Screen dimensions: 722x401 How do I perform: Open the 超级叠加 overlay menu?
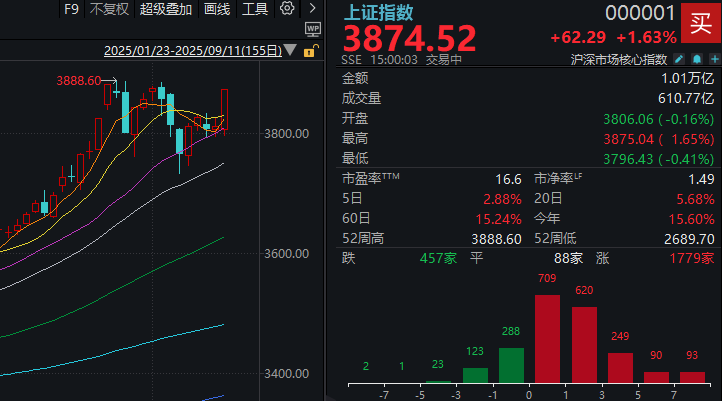point(165,9)
